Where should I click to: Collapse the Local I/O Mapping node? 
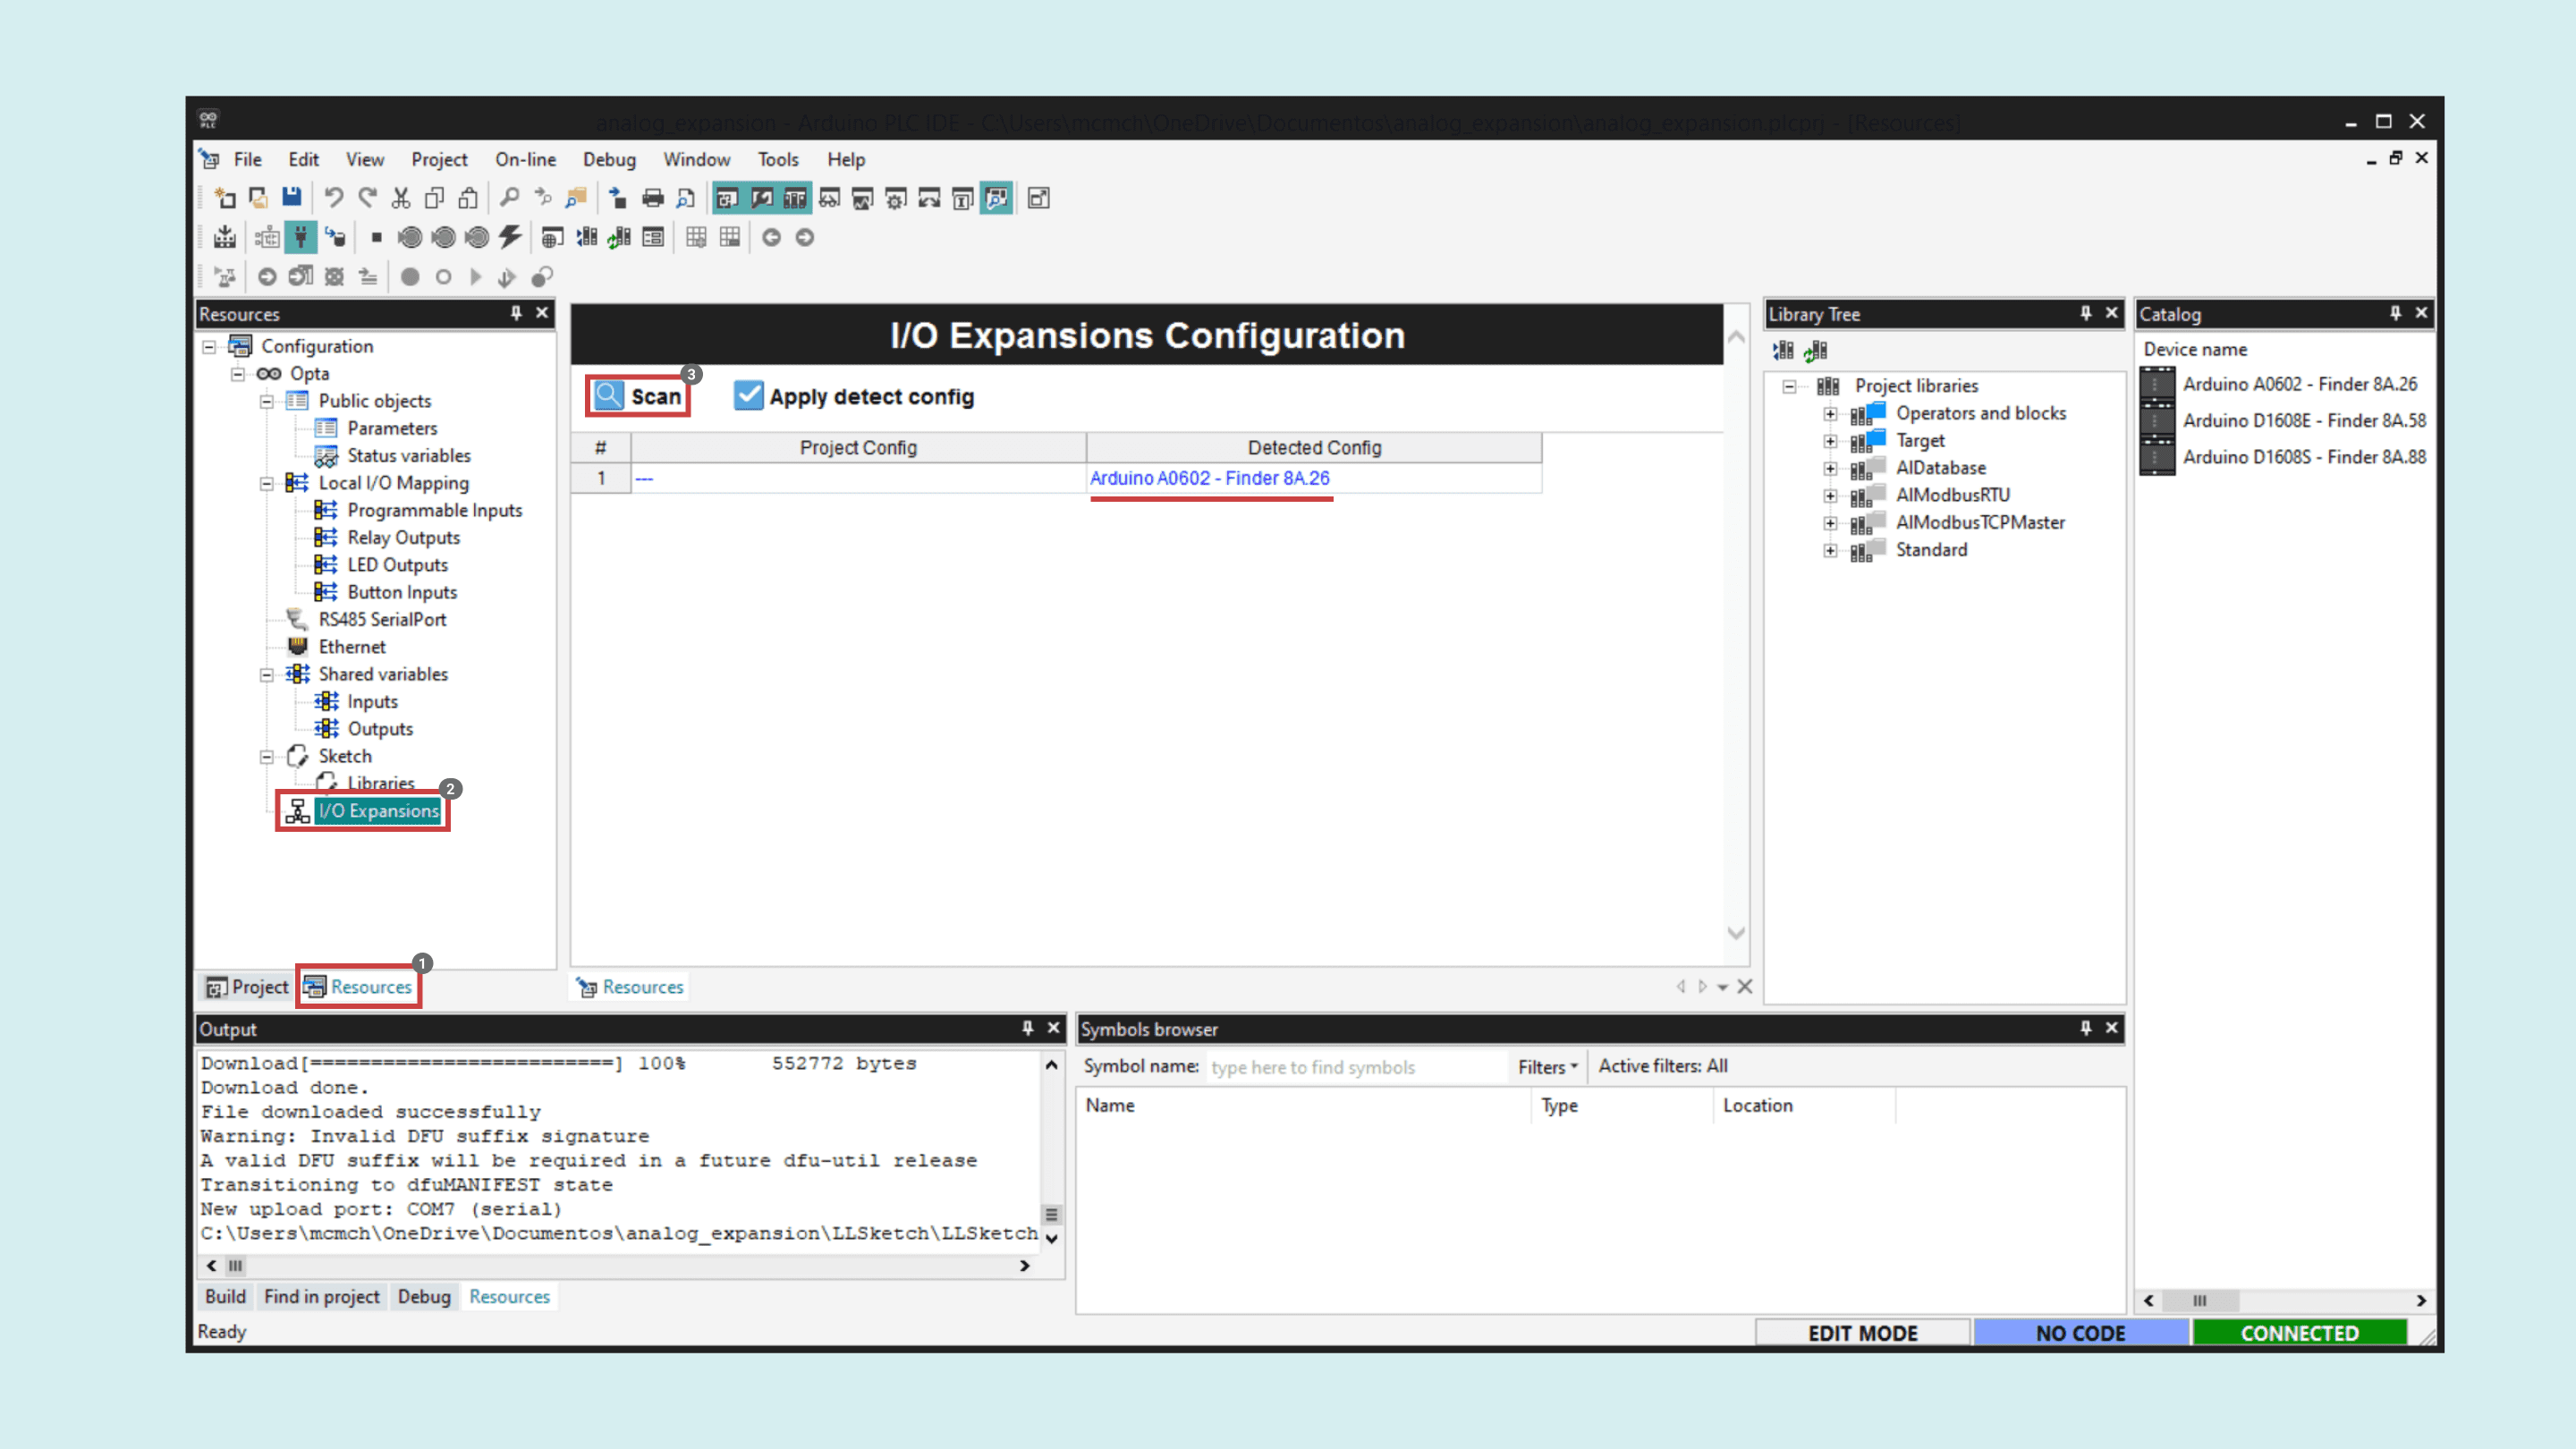point(267,483)
